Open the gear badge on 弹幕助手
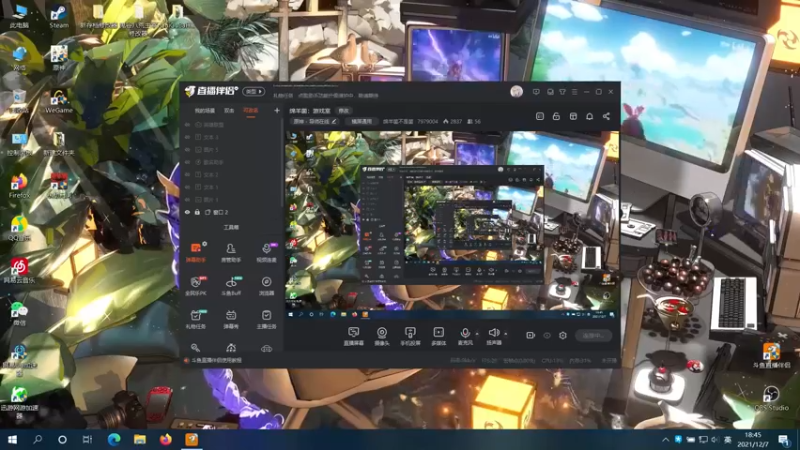 tap(205, 244)
